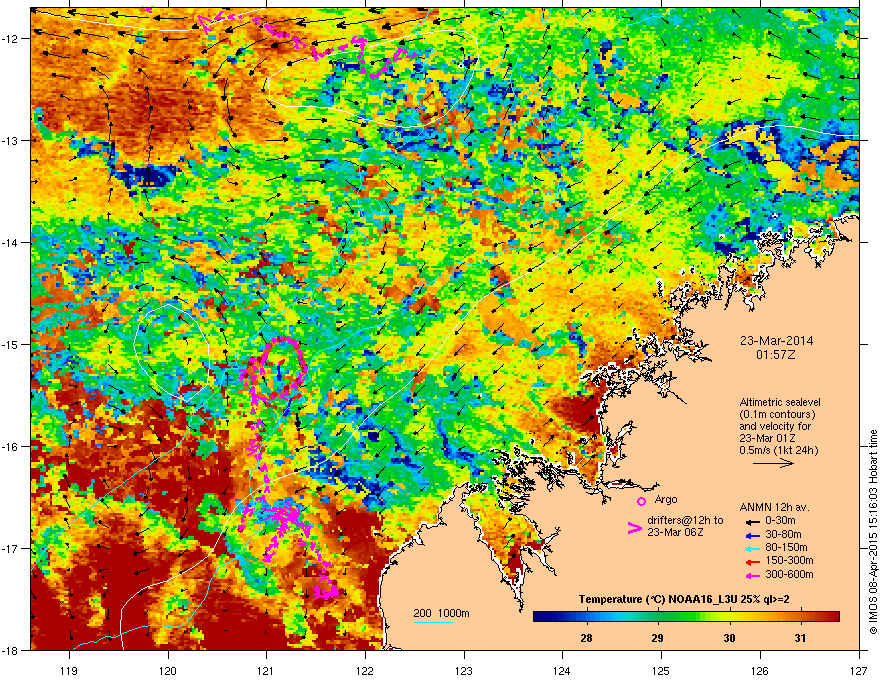Viewport: 880px width, 680px height.
Task: Click the cyan line under 200 1000m
Action: click(434, 622)
